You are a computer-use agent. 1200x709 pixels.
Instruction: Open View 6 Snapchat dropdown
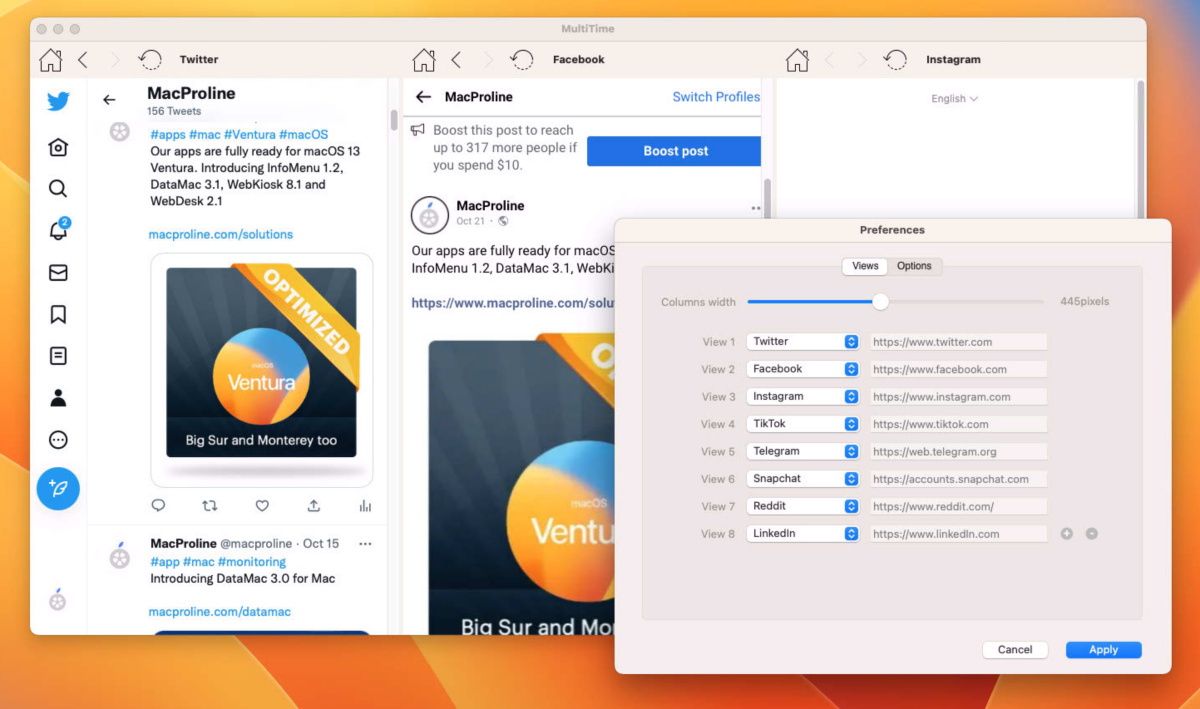point(803,479)
